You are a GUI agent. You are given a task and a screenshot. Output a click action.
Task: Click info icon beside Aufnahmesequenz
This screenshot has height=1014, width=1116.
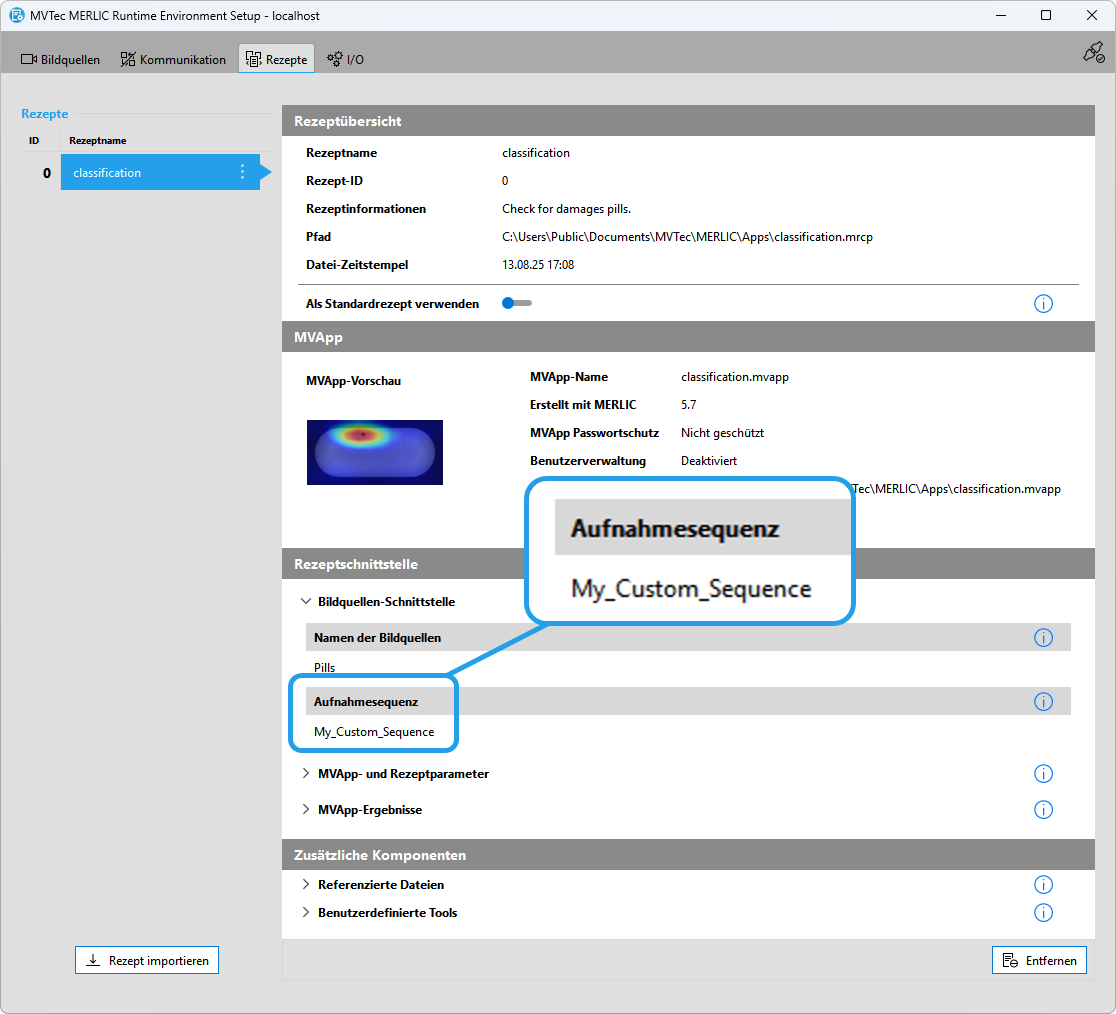click(x=1043, y=702)
